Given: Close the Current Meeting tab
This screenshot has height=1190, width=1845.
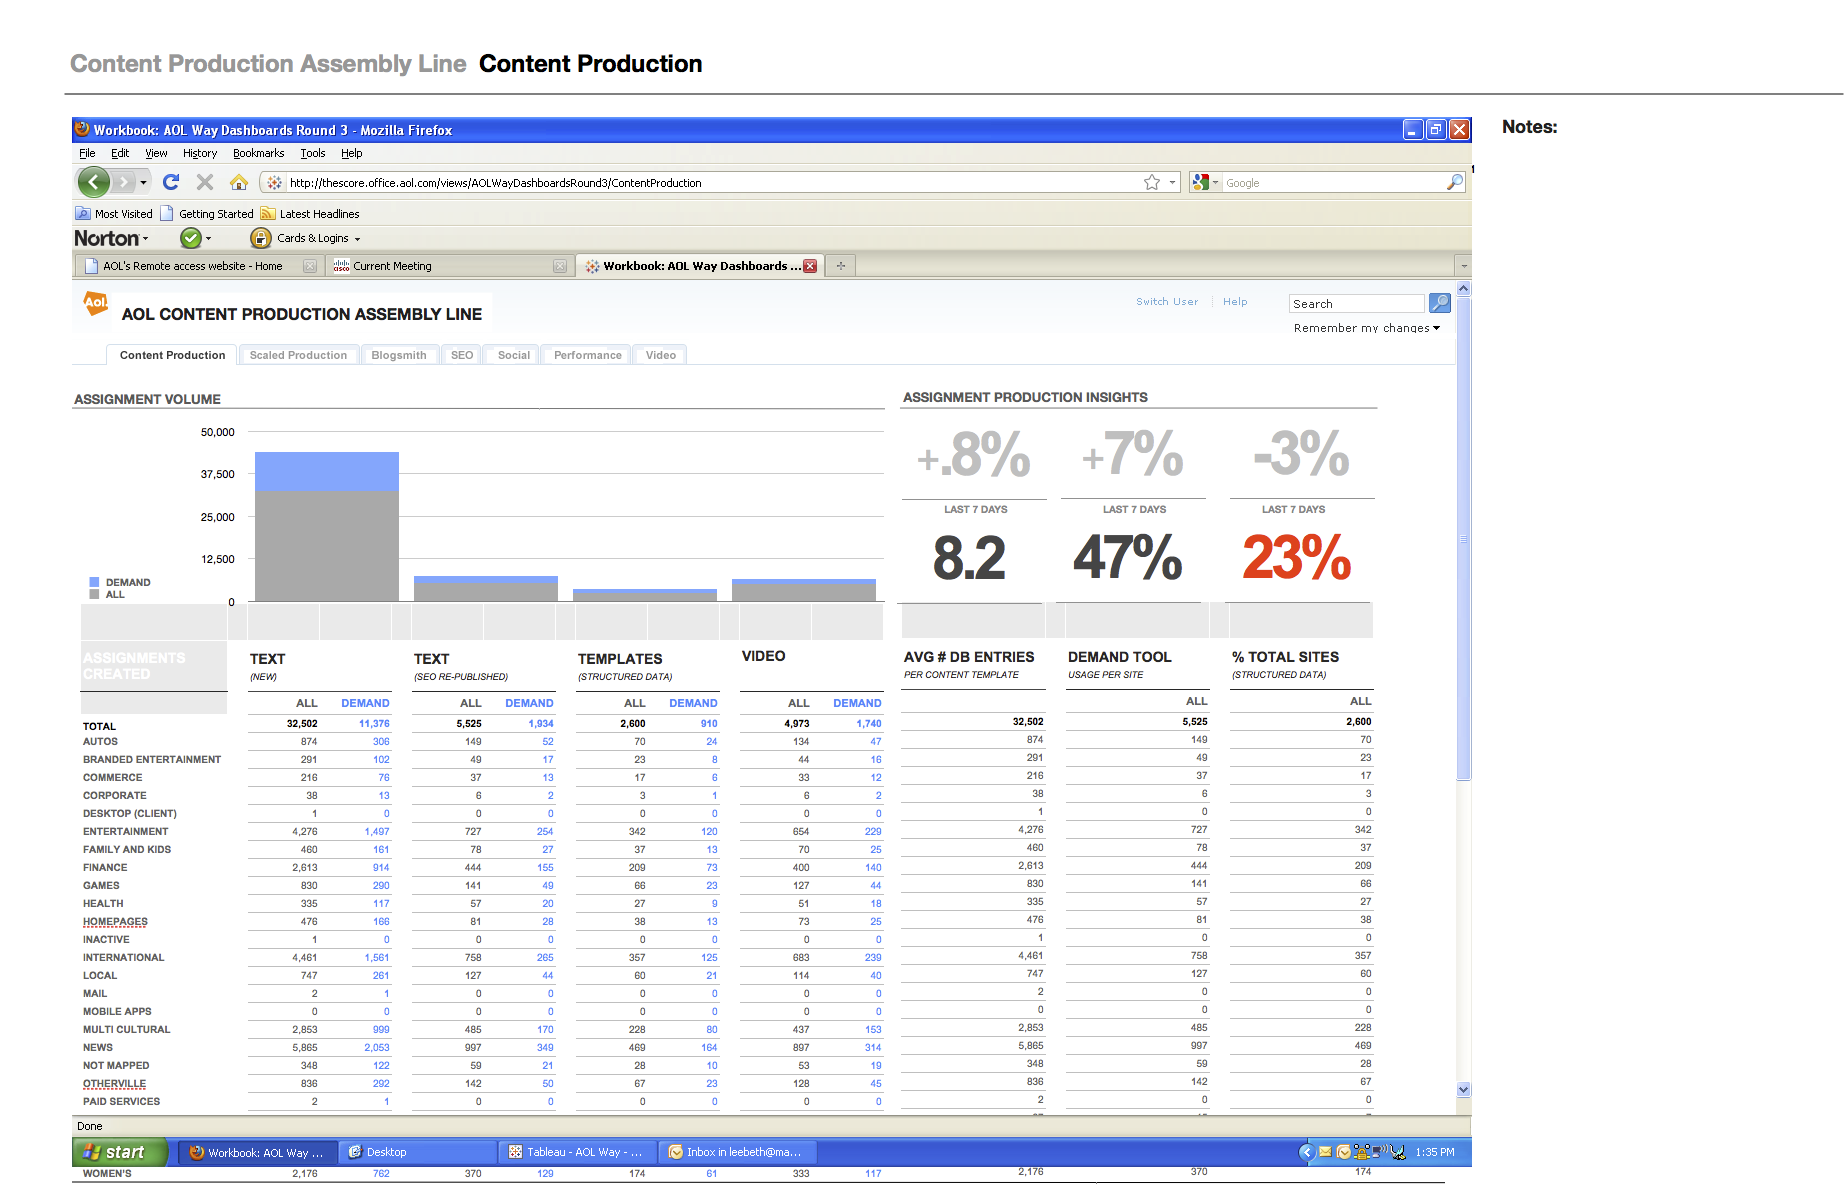Looking at the screenshot, I should [x=560, y=266].
